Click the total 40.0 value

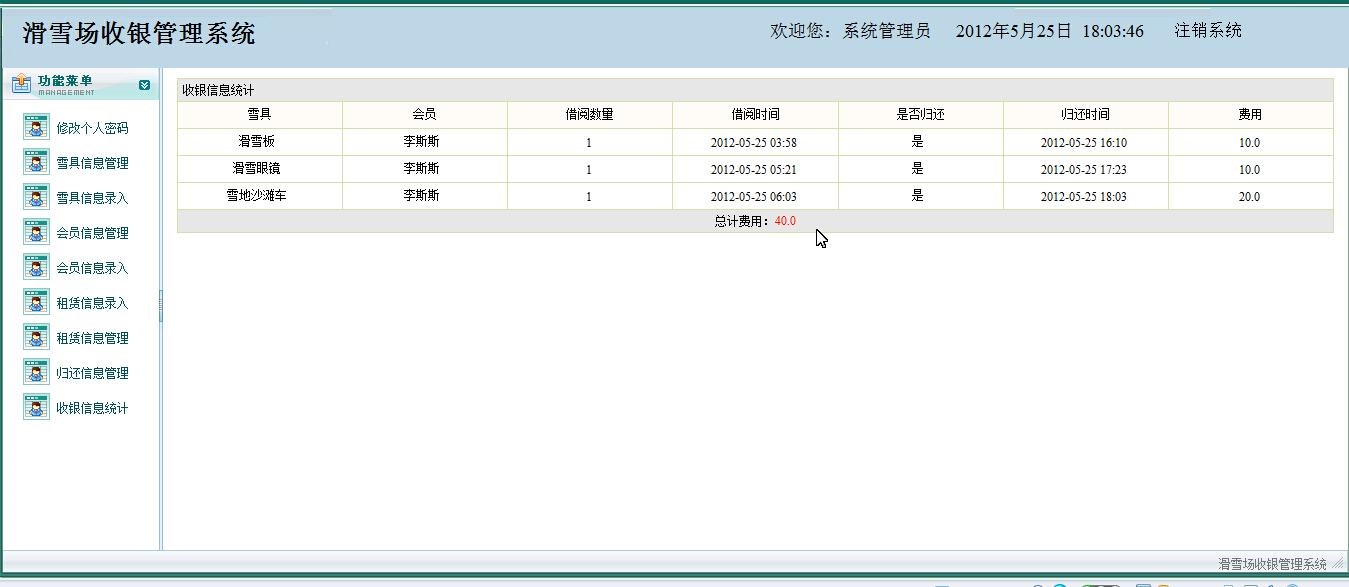click(x=786, y=221)
